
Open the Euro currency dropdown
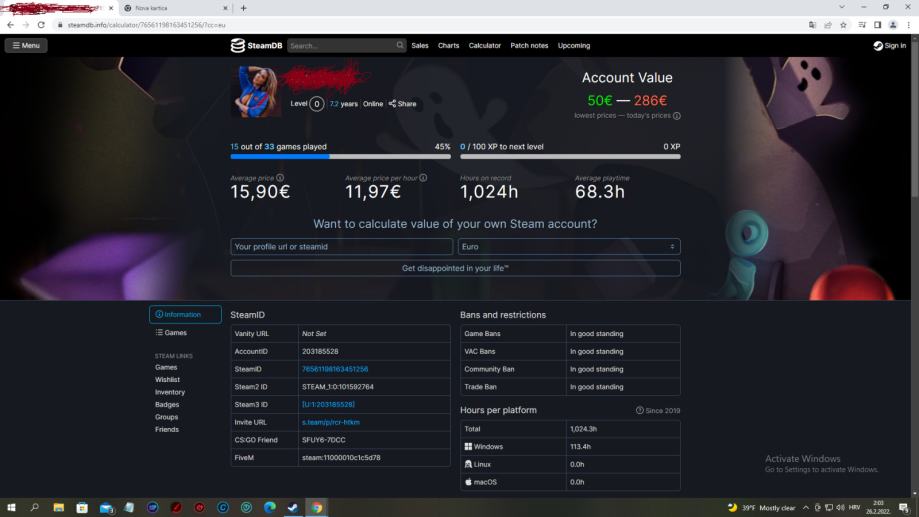point(569,247)
